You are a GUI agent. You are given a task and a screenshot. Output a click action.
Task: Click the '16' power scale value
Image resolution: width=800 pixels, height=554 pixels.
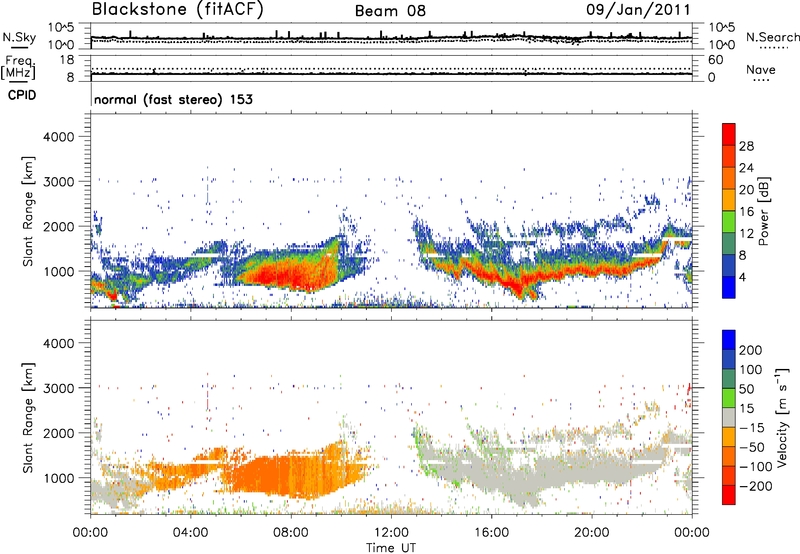point(746,212)
